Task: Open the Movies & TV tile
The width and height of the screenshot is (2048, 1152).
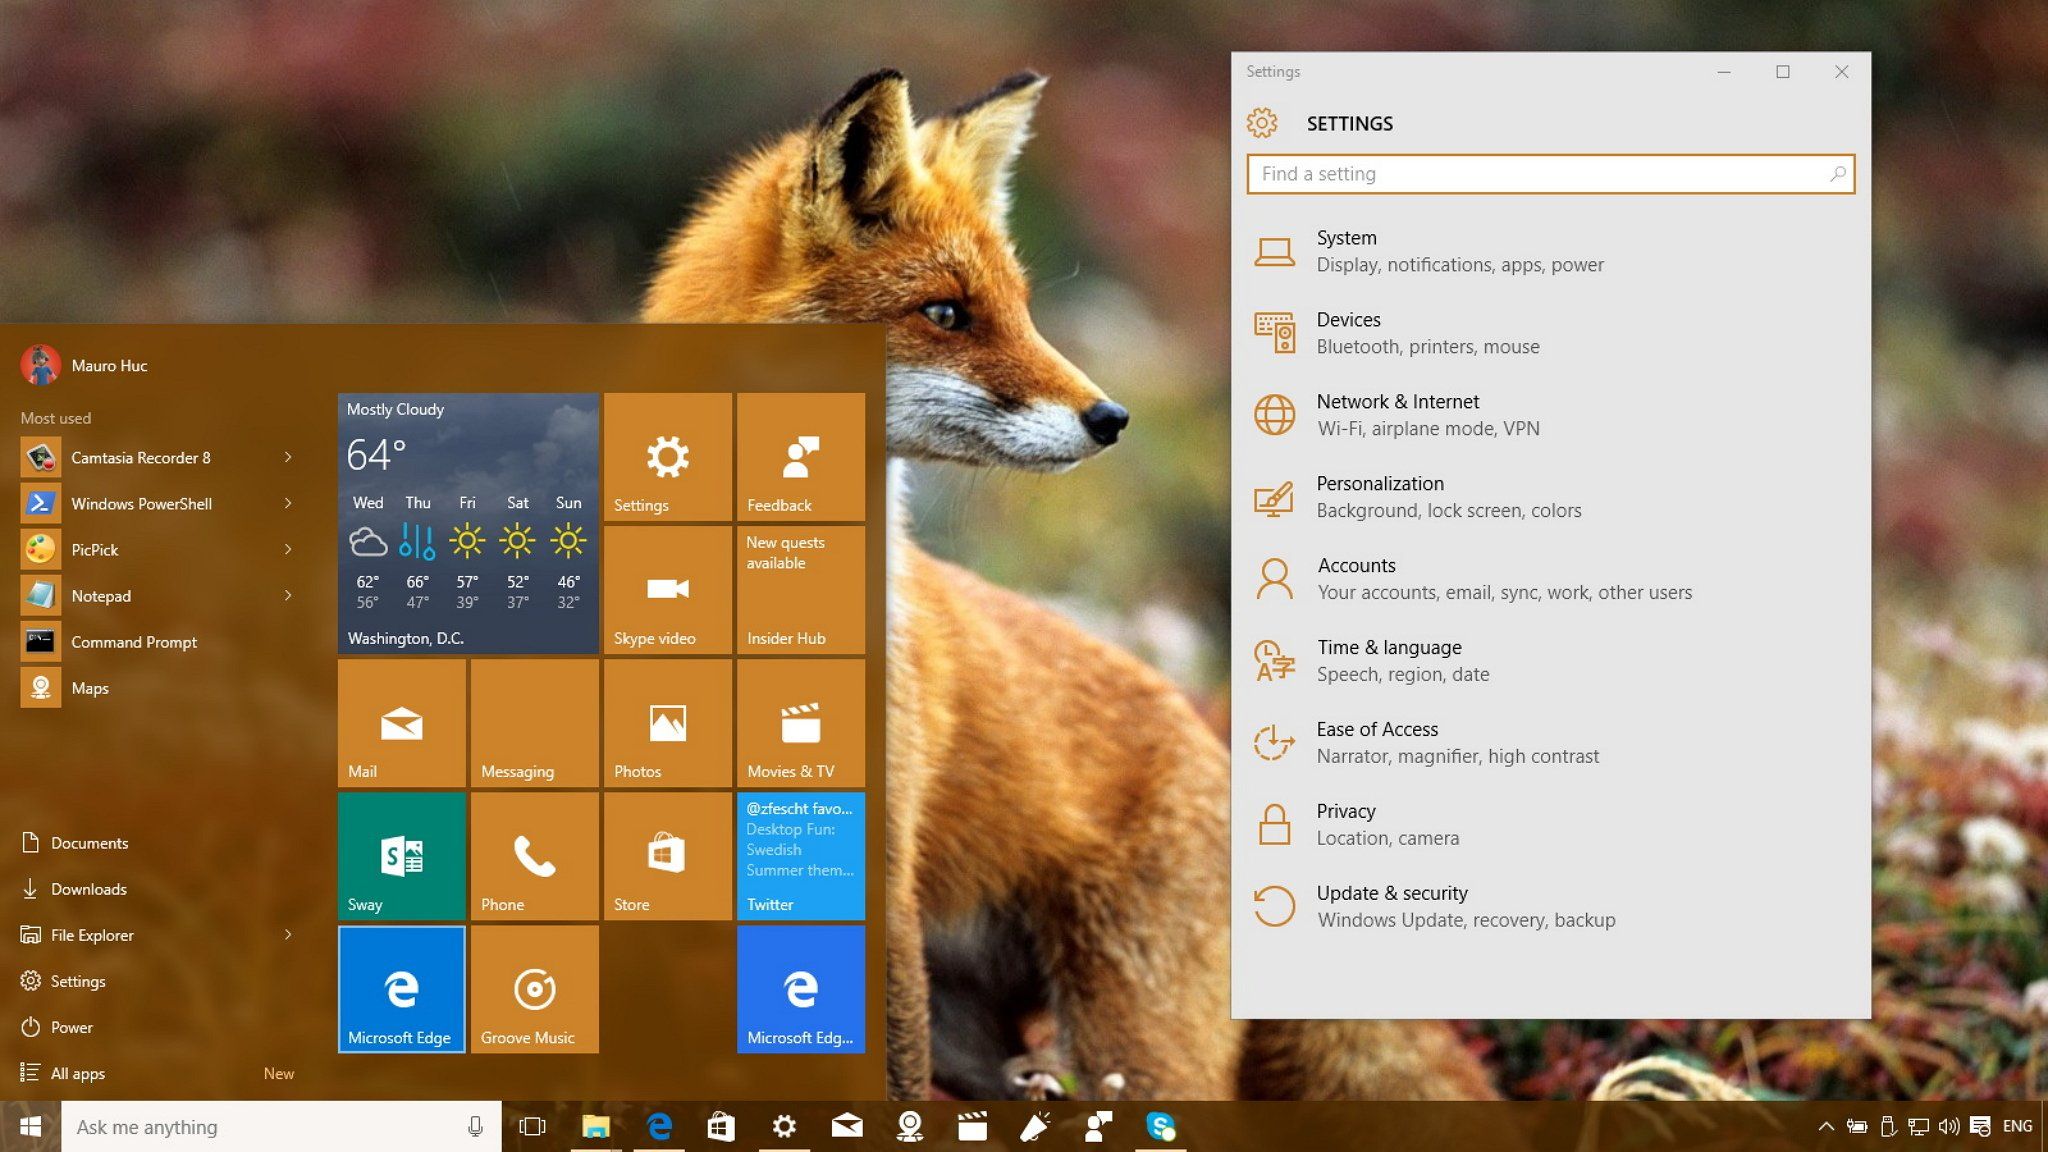Action: click(x=800, y=723)
